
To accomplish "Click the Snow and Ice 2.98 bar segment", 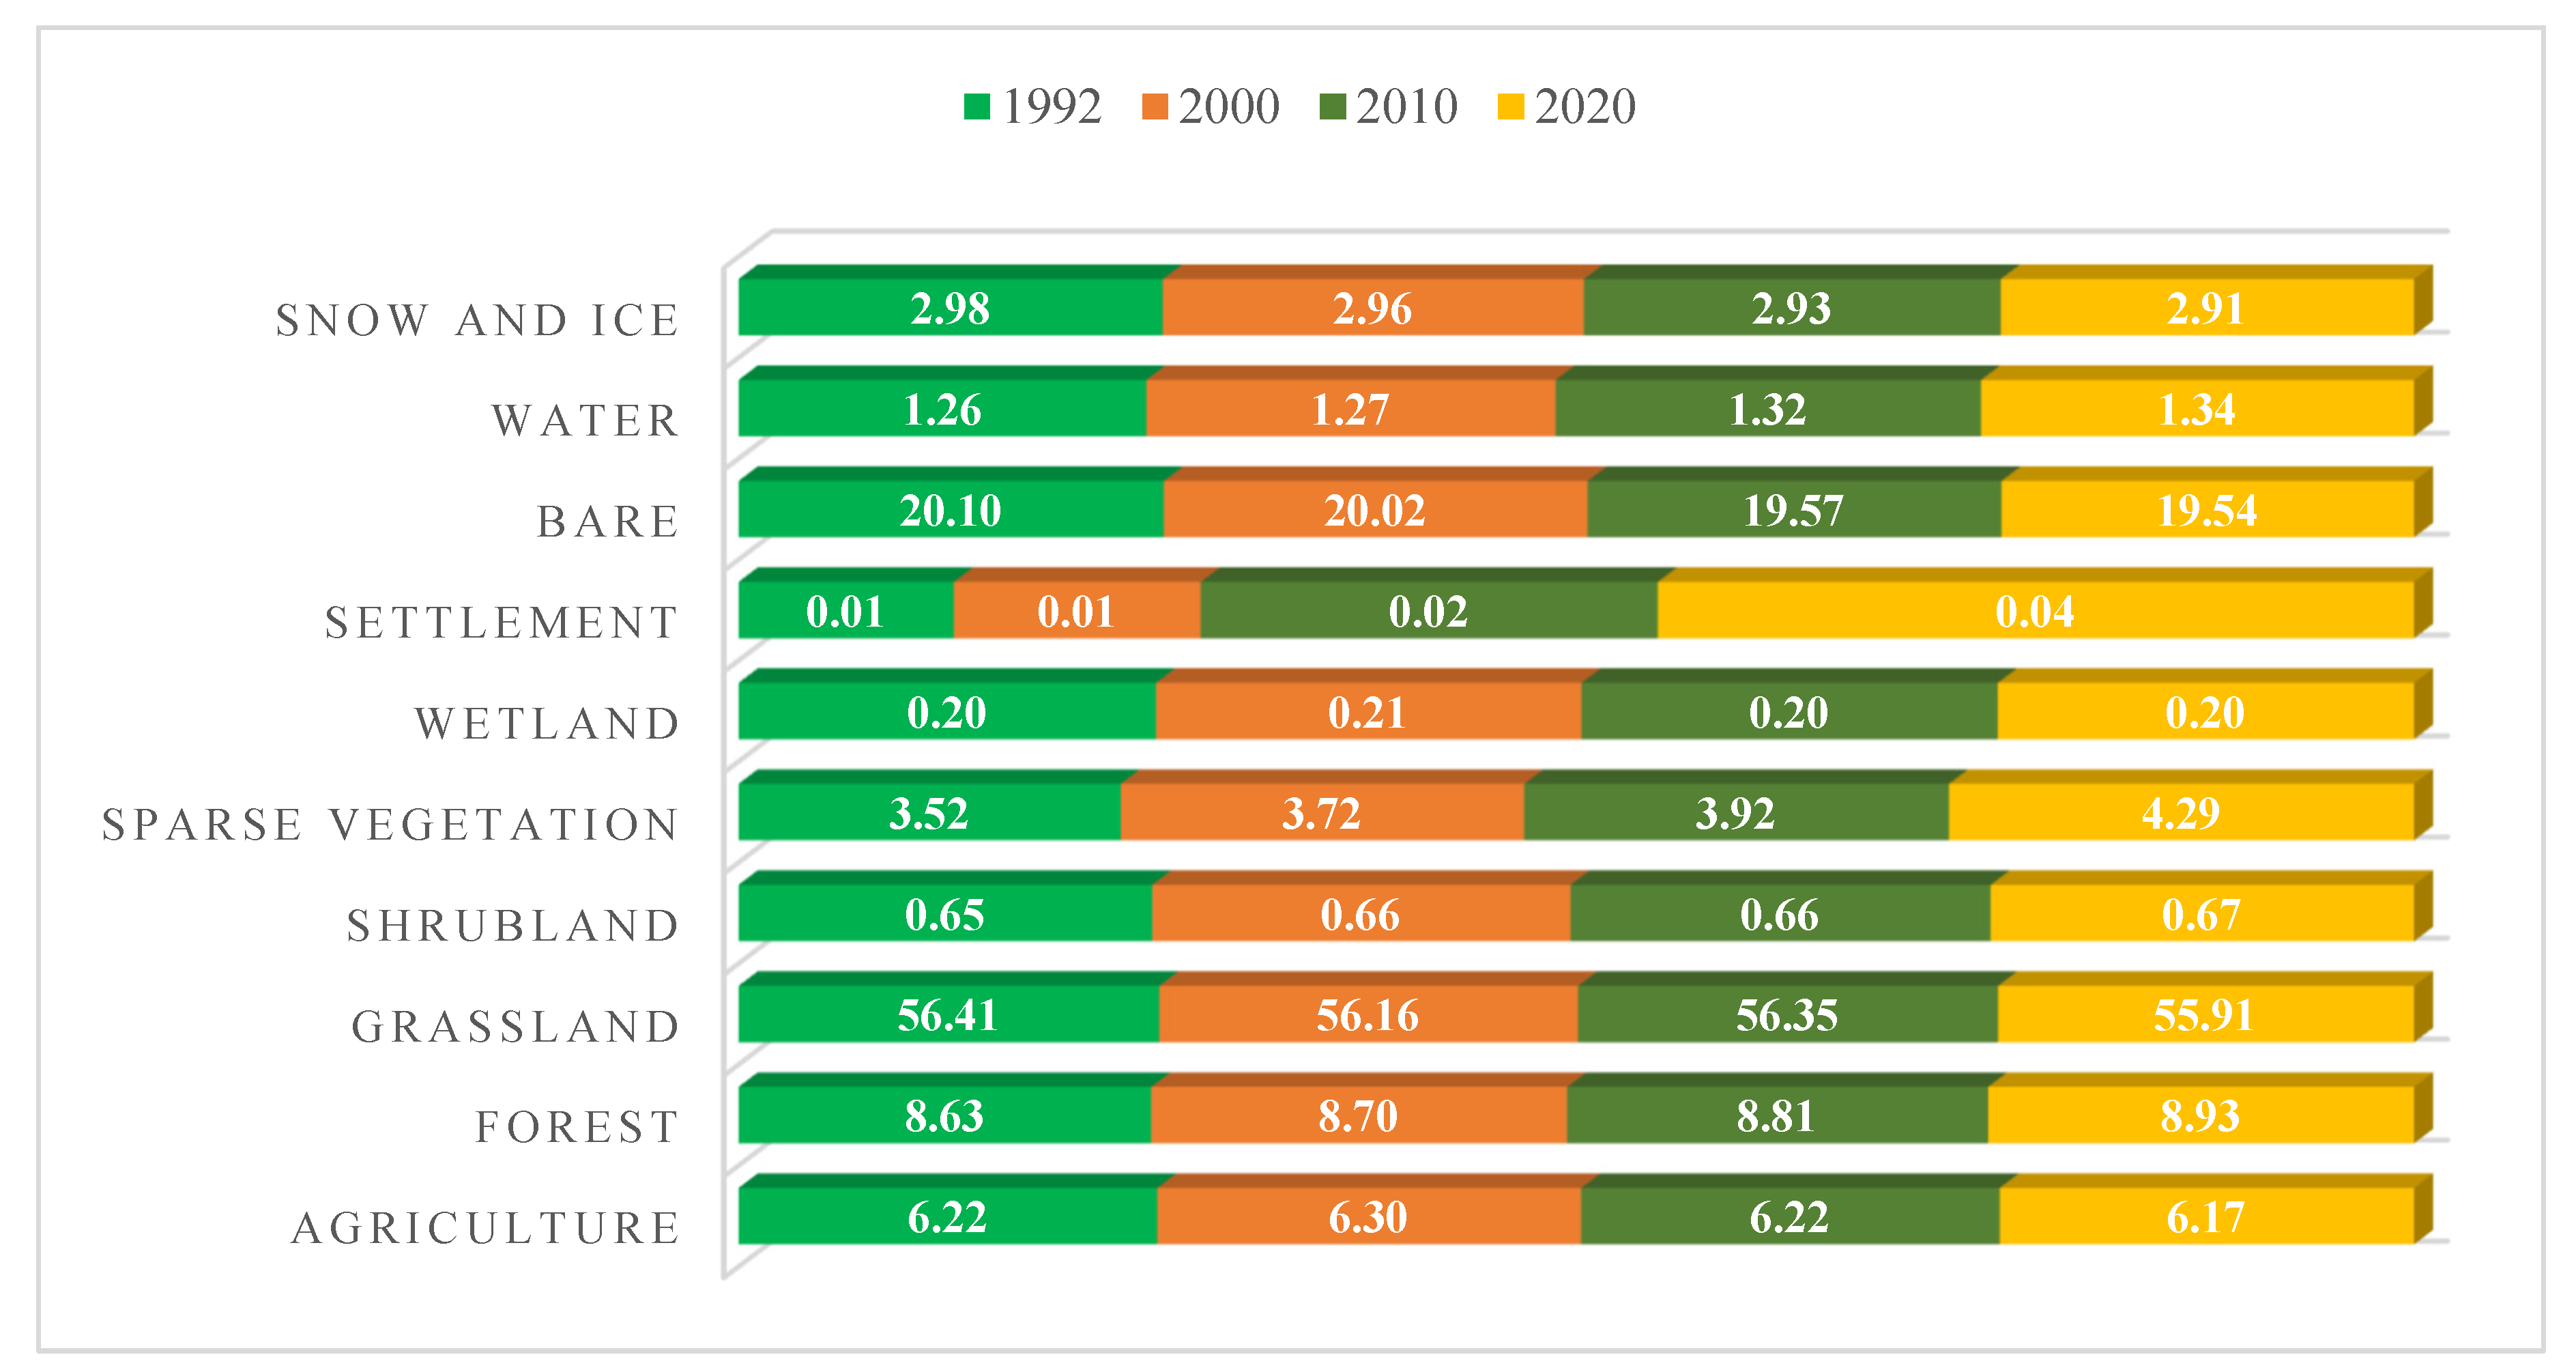I will tap(950, 308).
